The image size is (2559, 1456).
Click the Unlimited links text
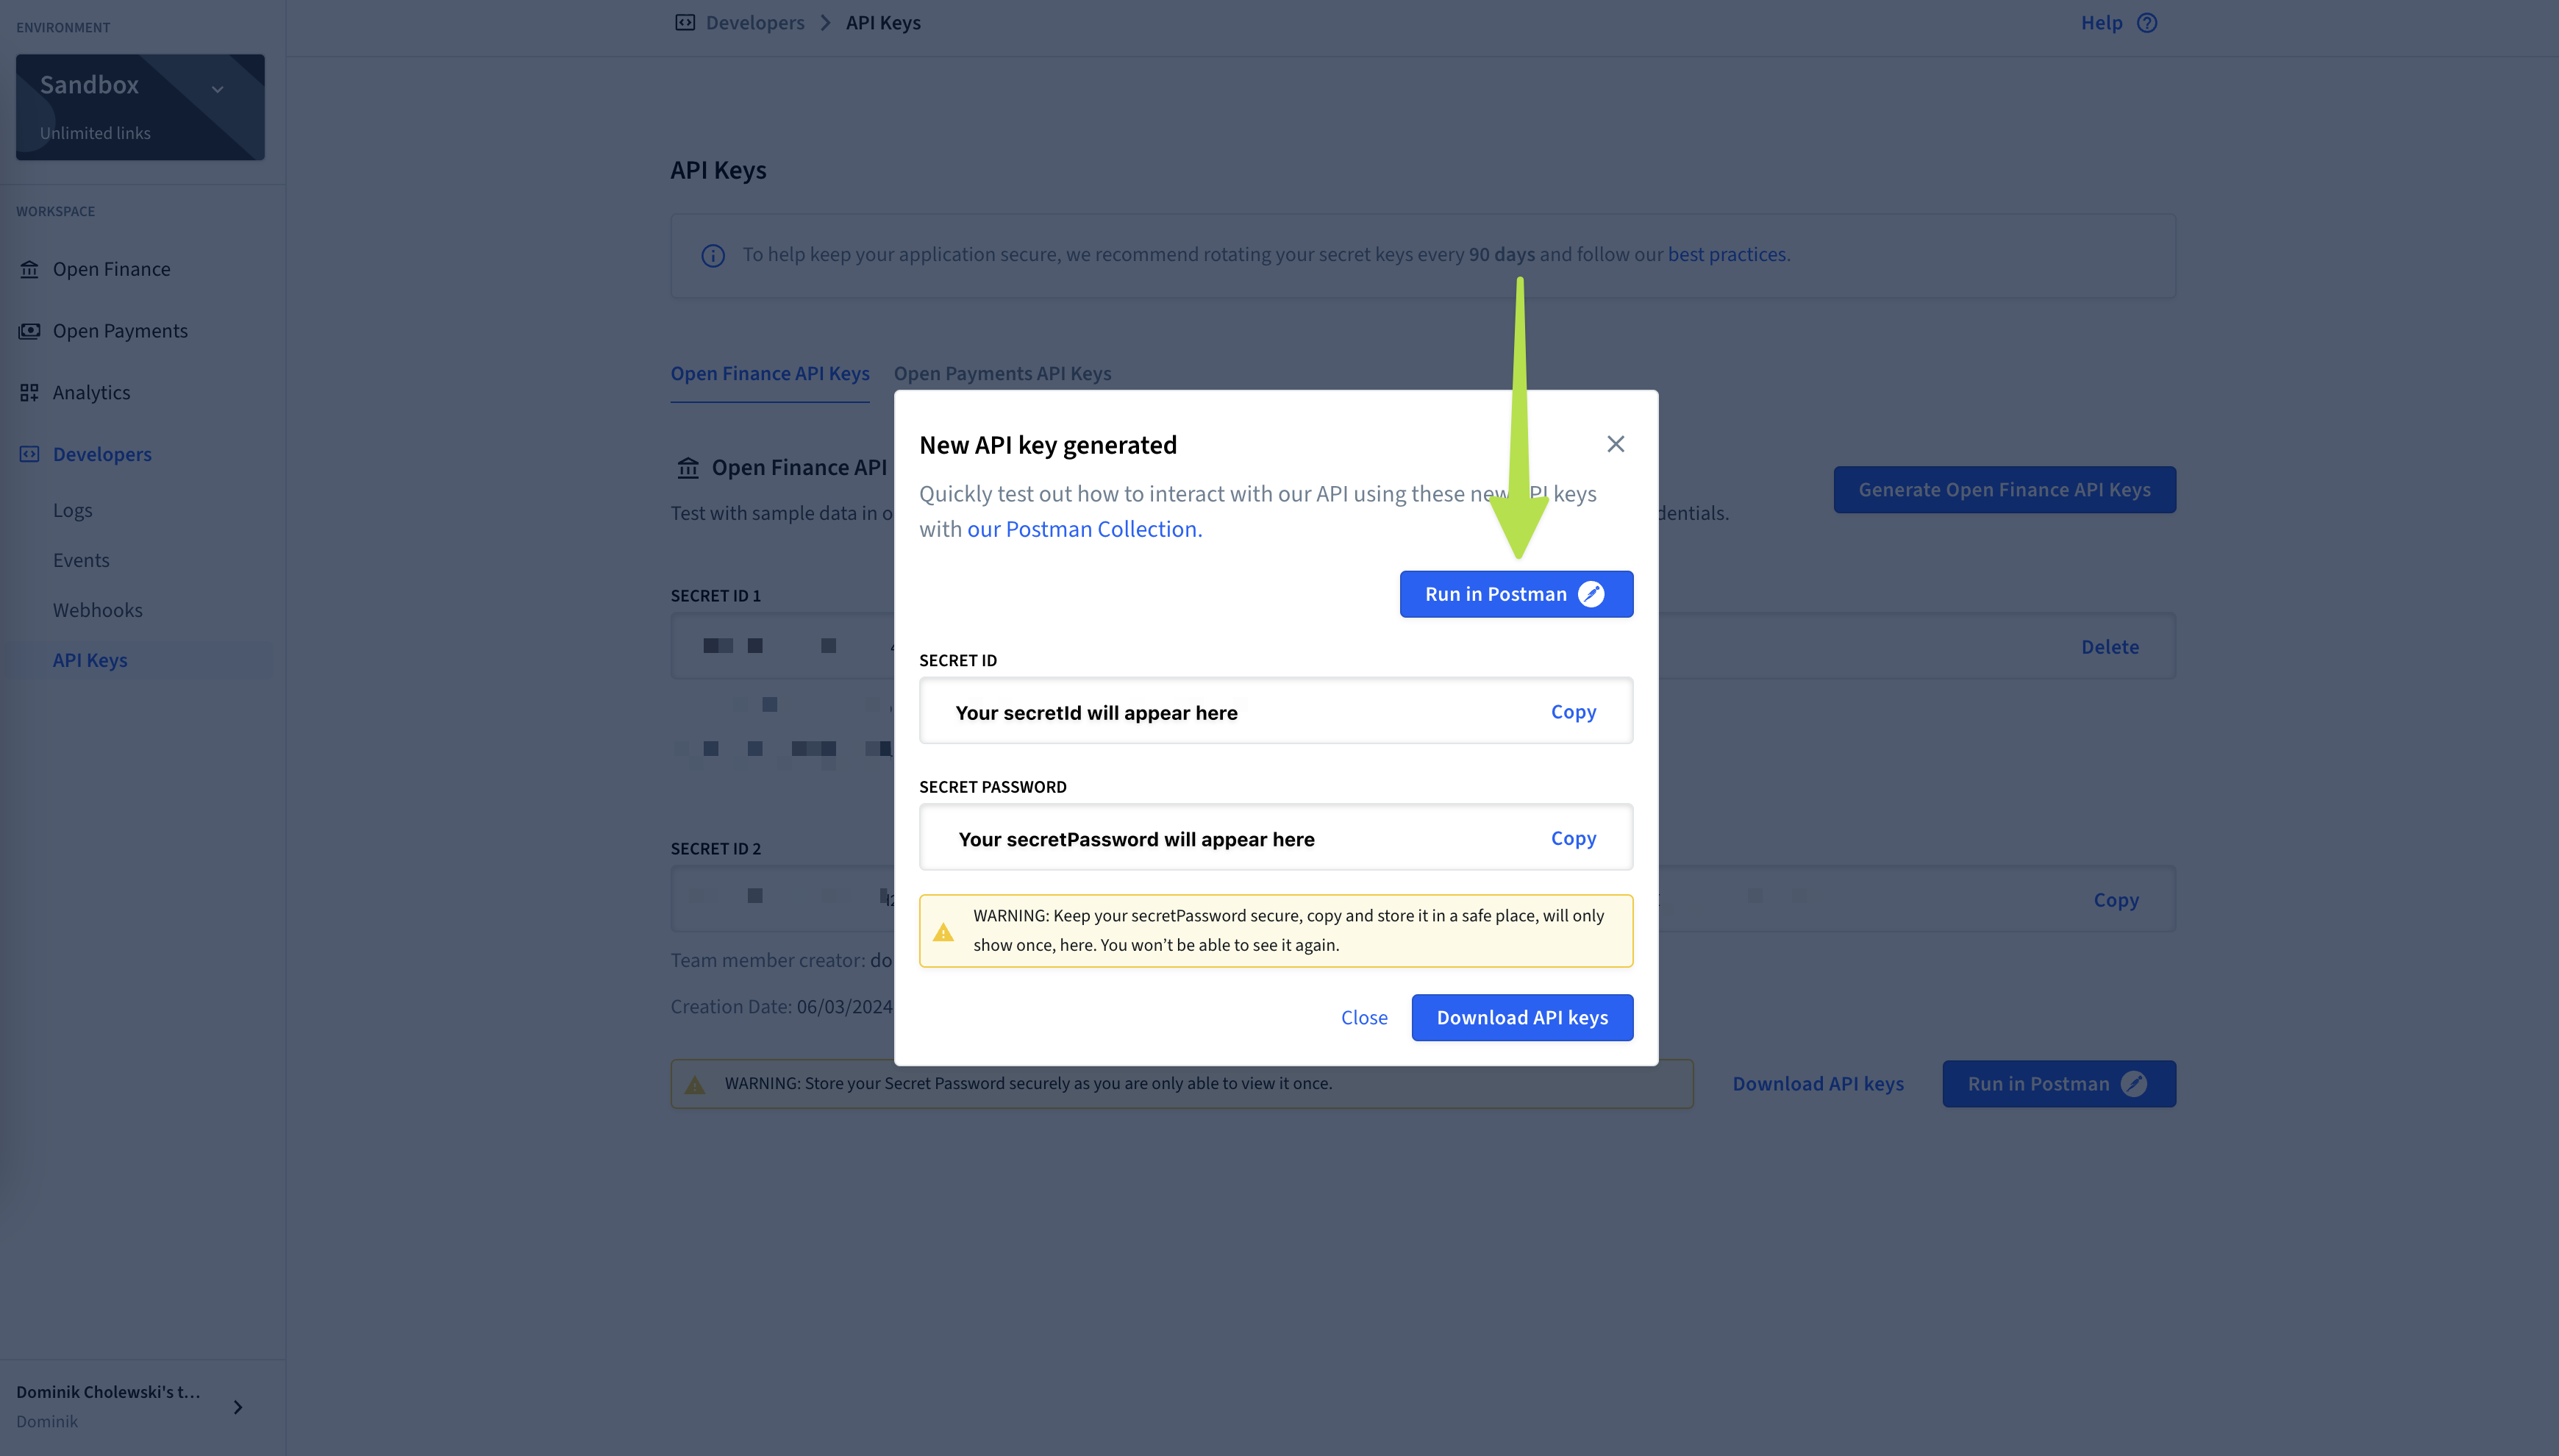click(95, 133)
